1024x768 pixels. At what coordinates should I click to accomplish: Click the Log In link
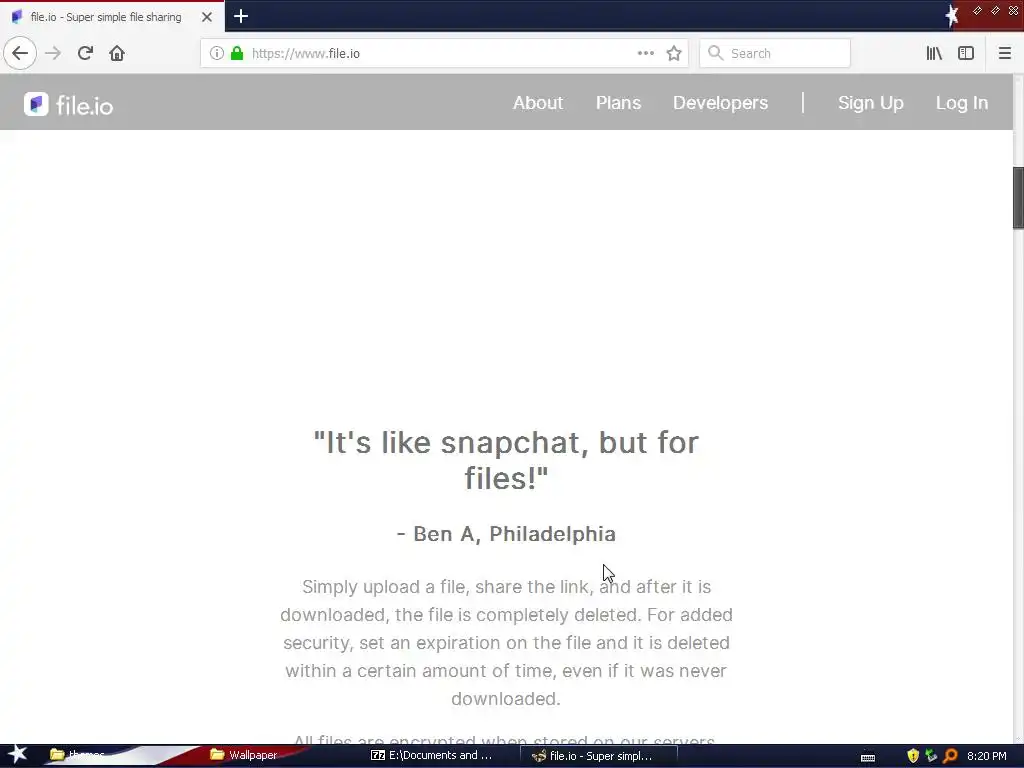(961, 103)
